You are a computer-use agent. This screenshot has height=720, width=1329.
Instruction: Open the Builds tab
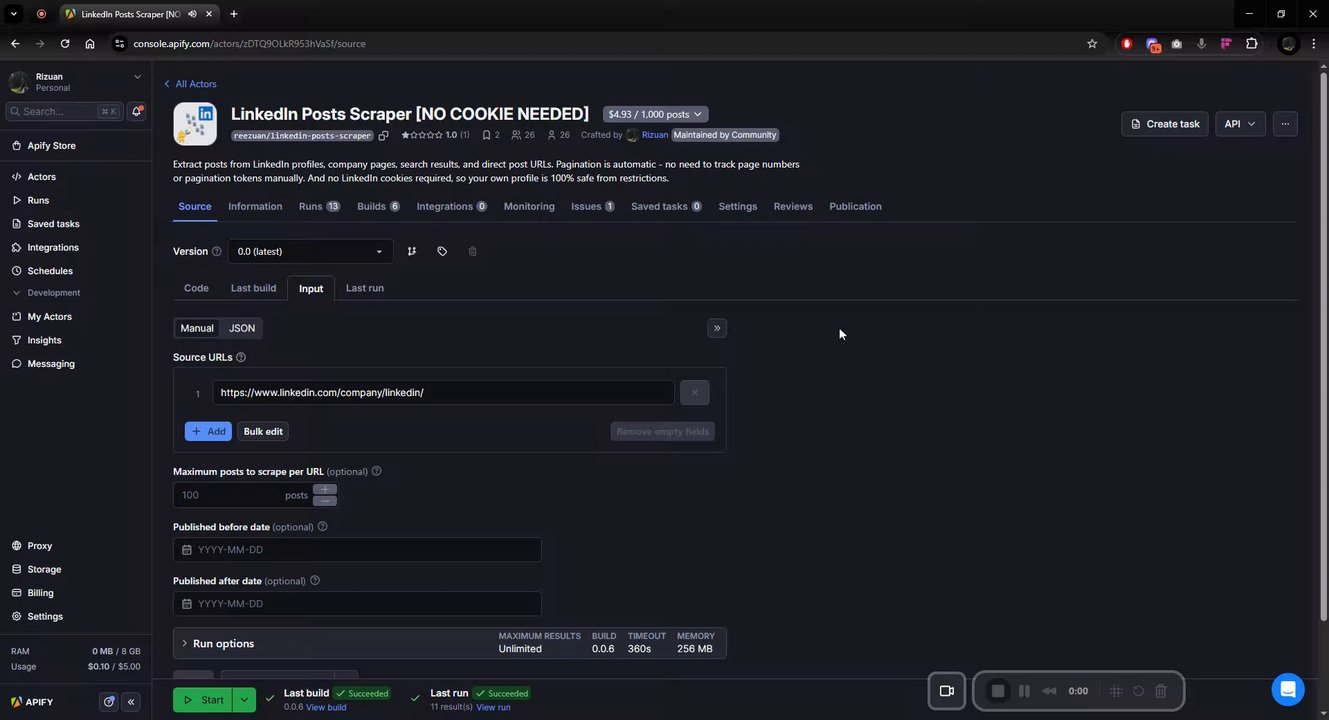coord(378,206)
